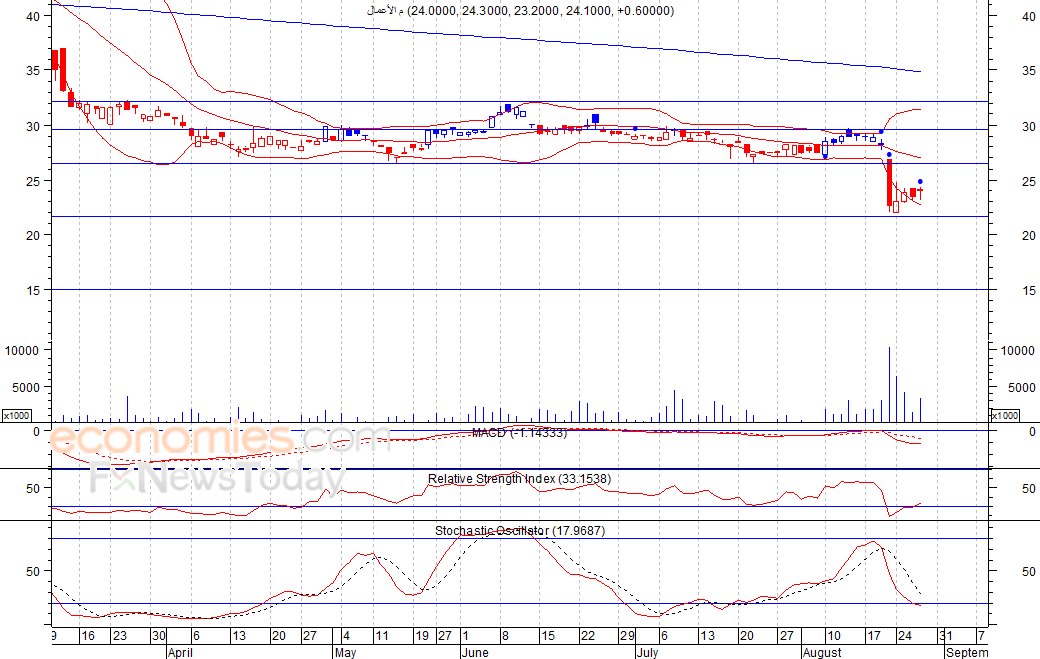Viewport: 1040px width, 659px height.
Task: Click the date label 17 on the axis
Action: pos(875,636)
